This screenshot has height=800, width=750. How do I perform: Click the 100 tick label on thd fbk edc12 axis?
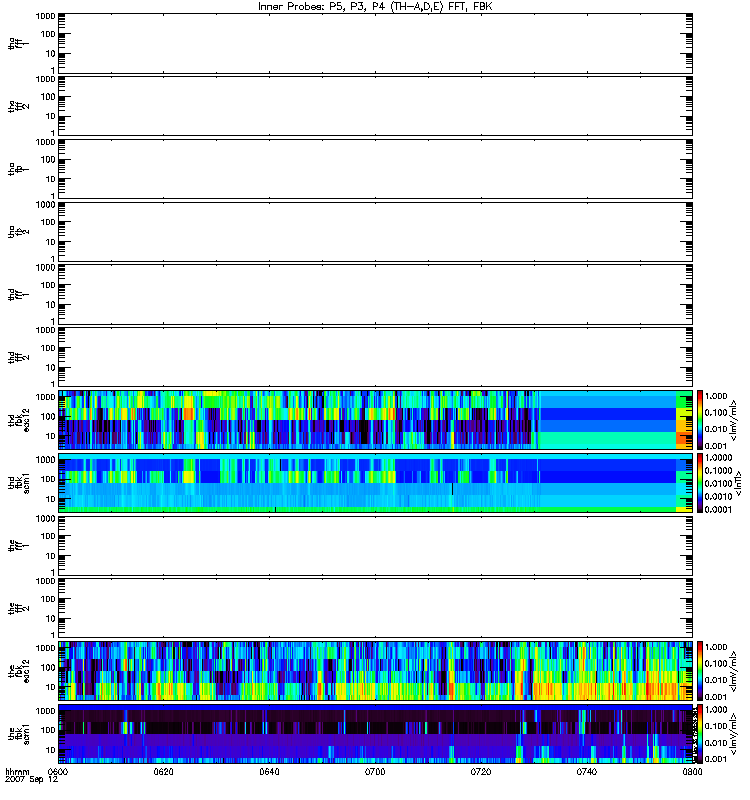point(48,416)
